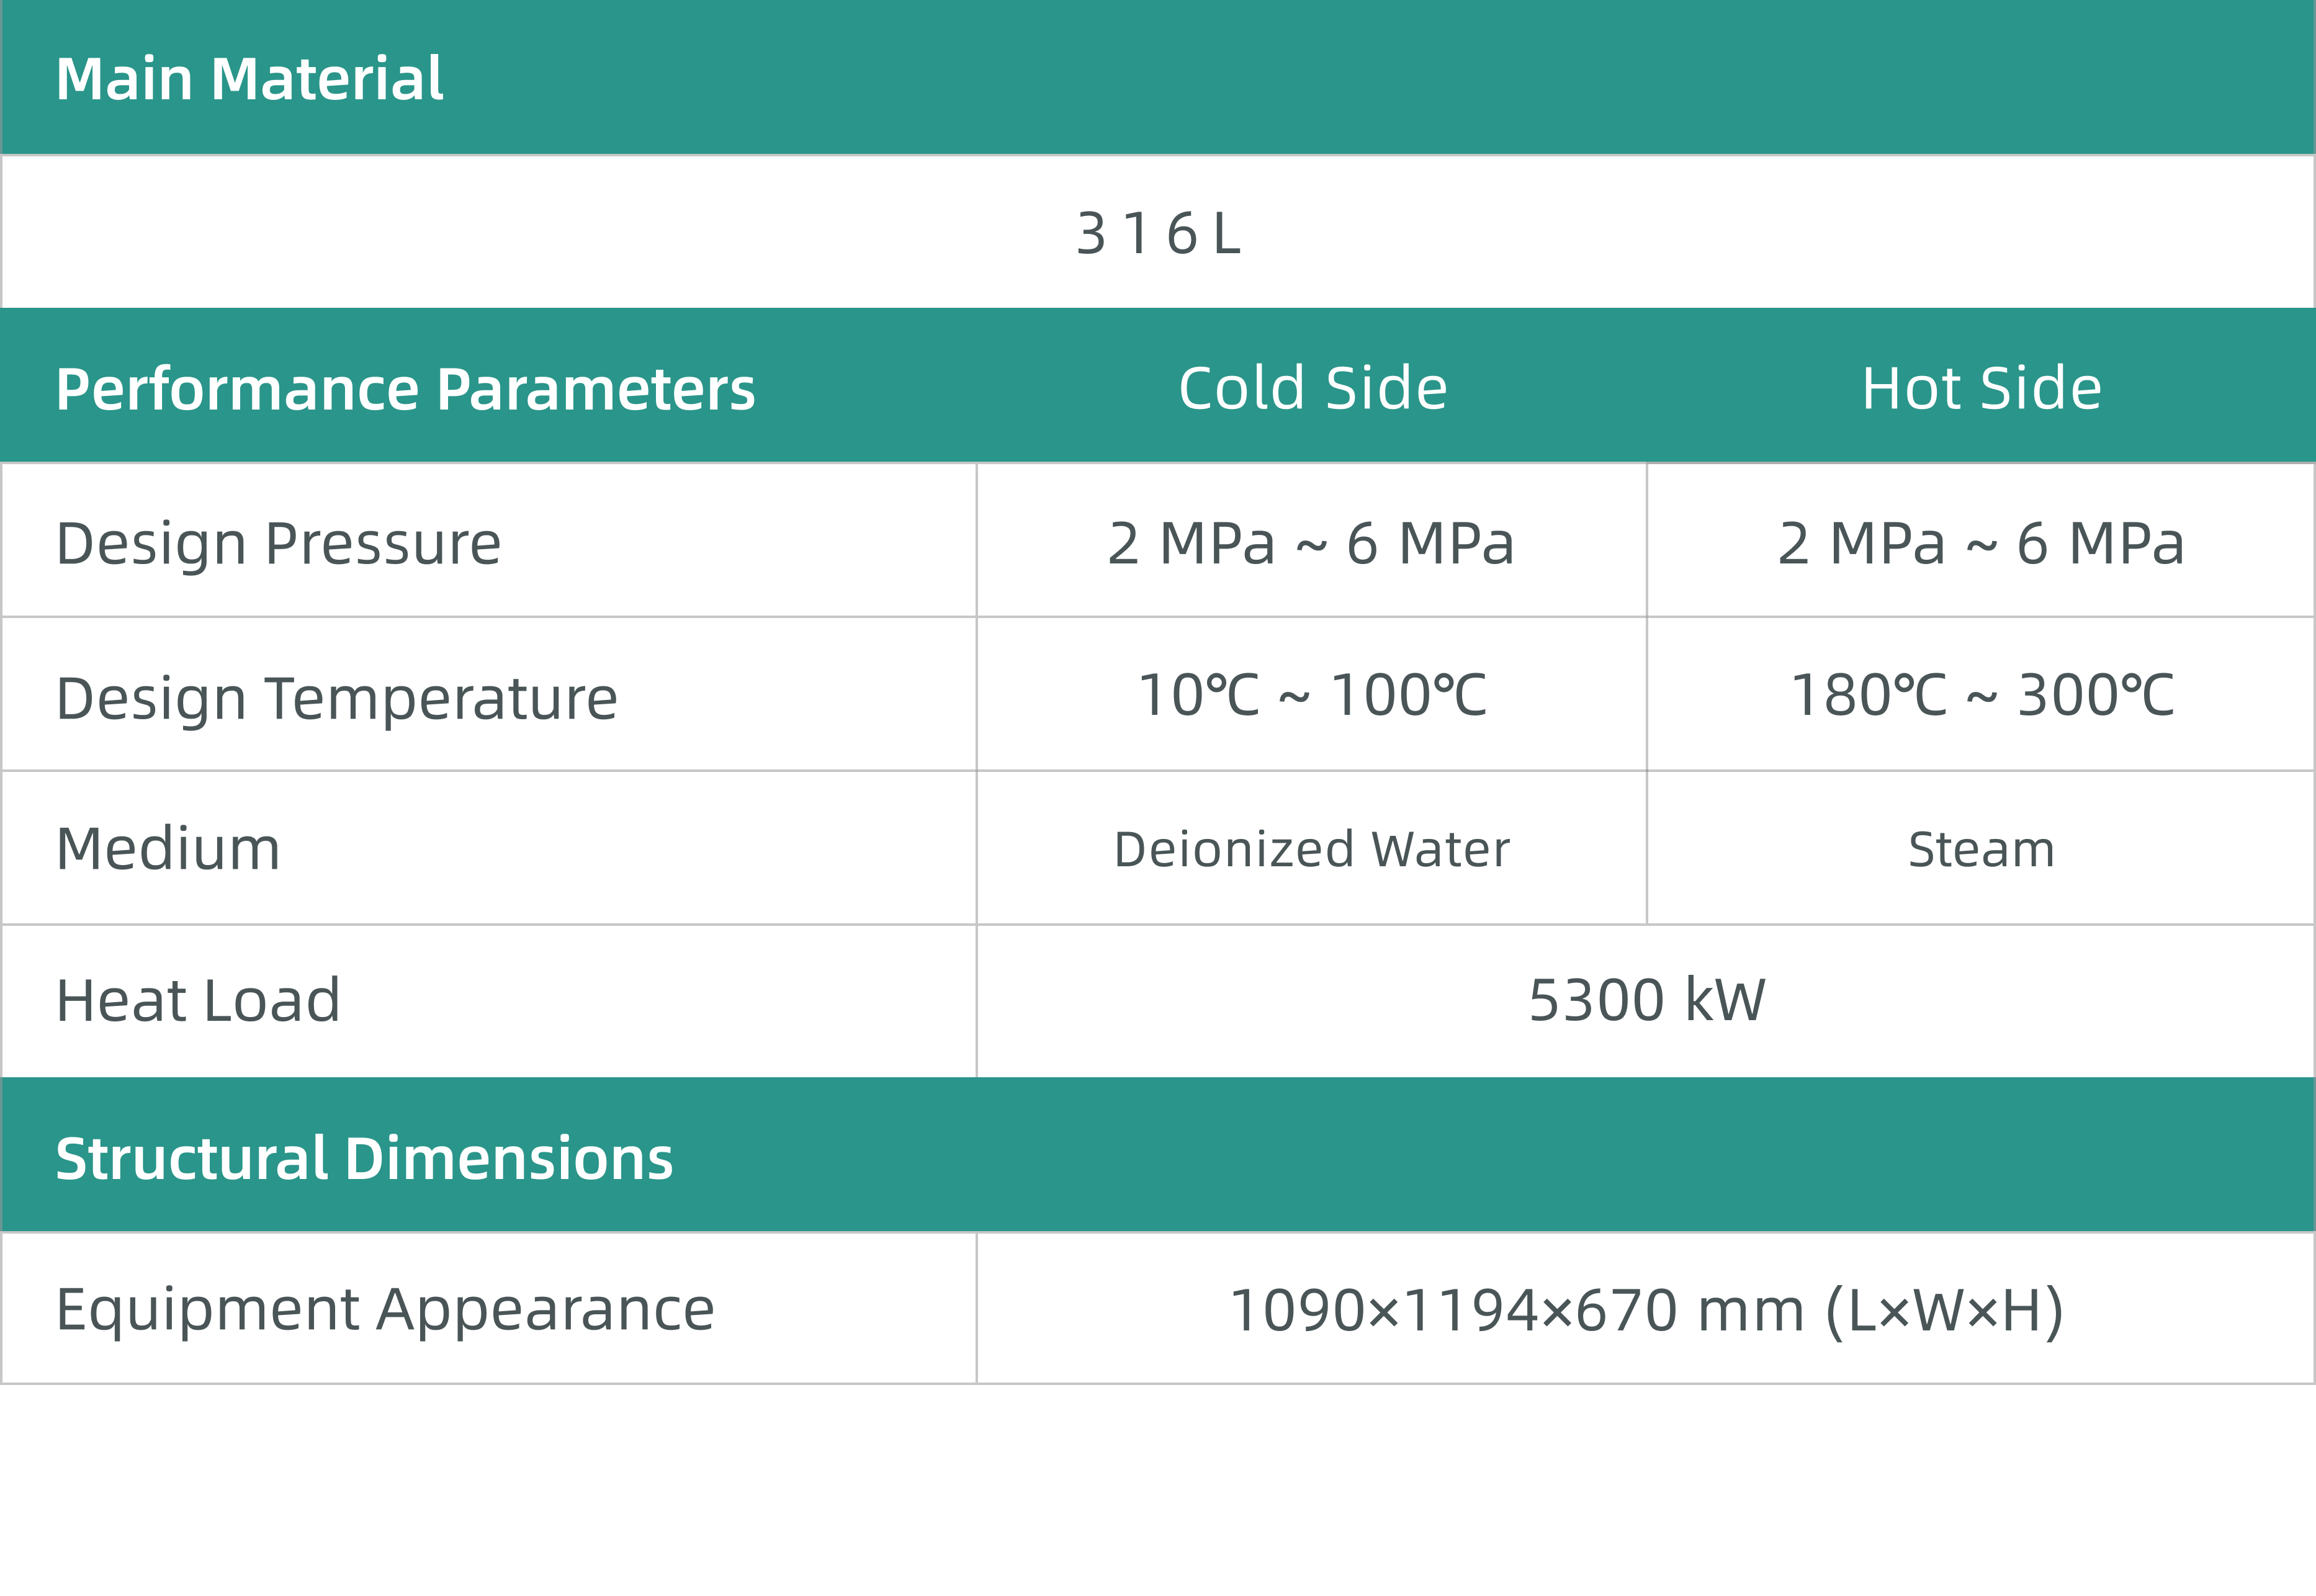This screenshot has height=1596, width=2316.
Task: Select the Equipment Appearance row label
Action: tap(385, 1310)
